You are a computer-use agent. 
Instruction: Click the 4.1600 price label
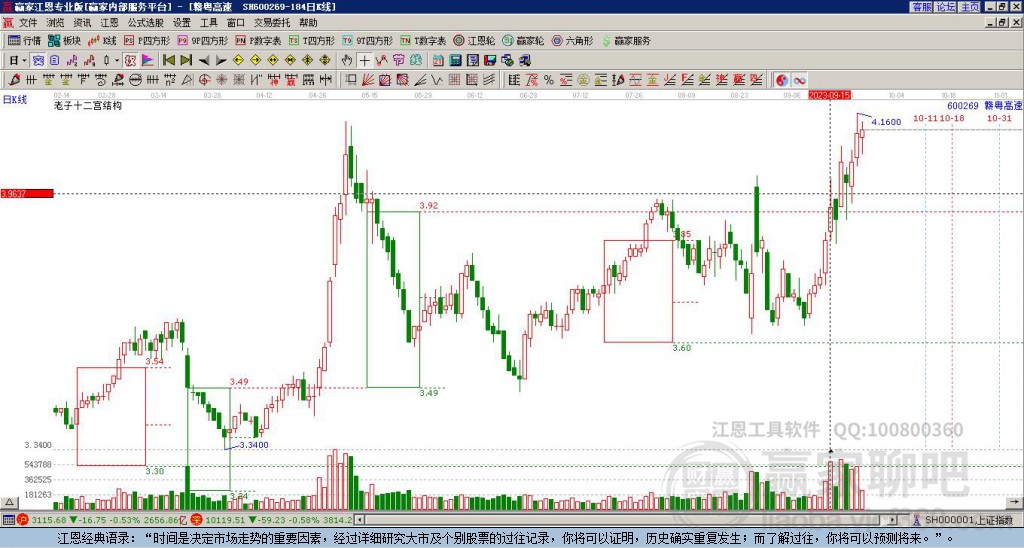click(x=886, y=122)
